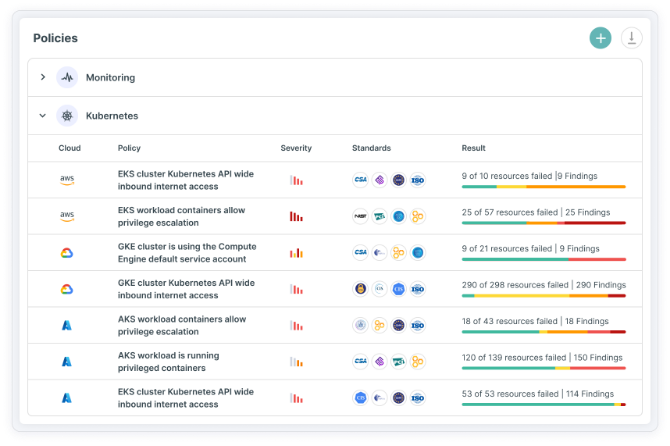The height and width of the screenshot is (446, 670).
Task: Click severity bars of EKS privilege escalation policy
Action: coord(296,216)
